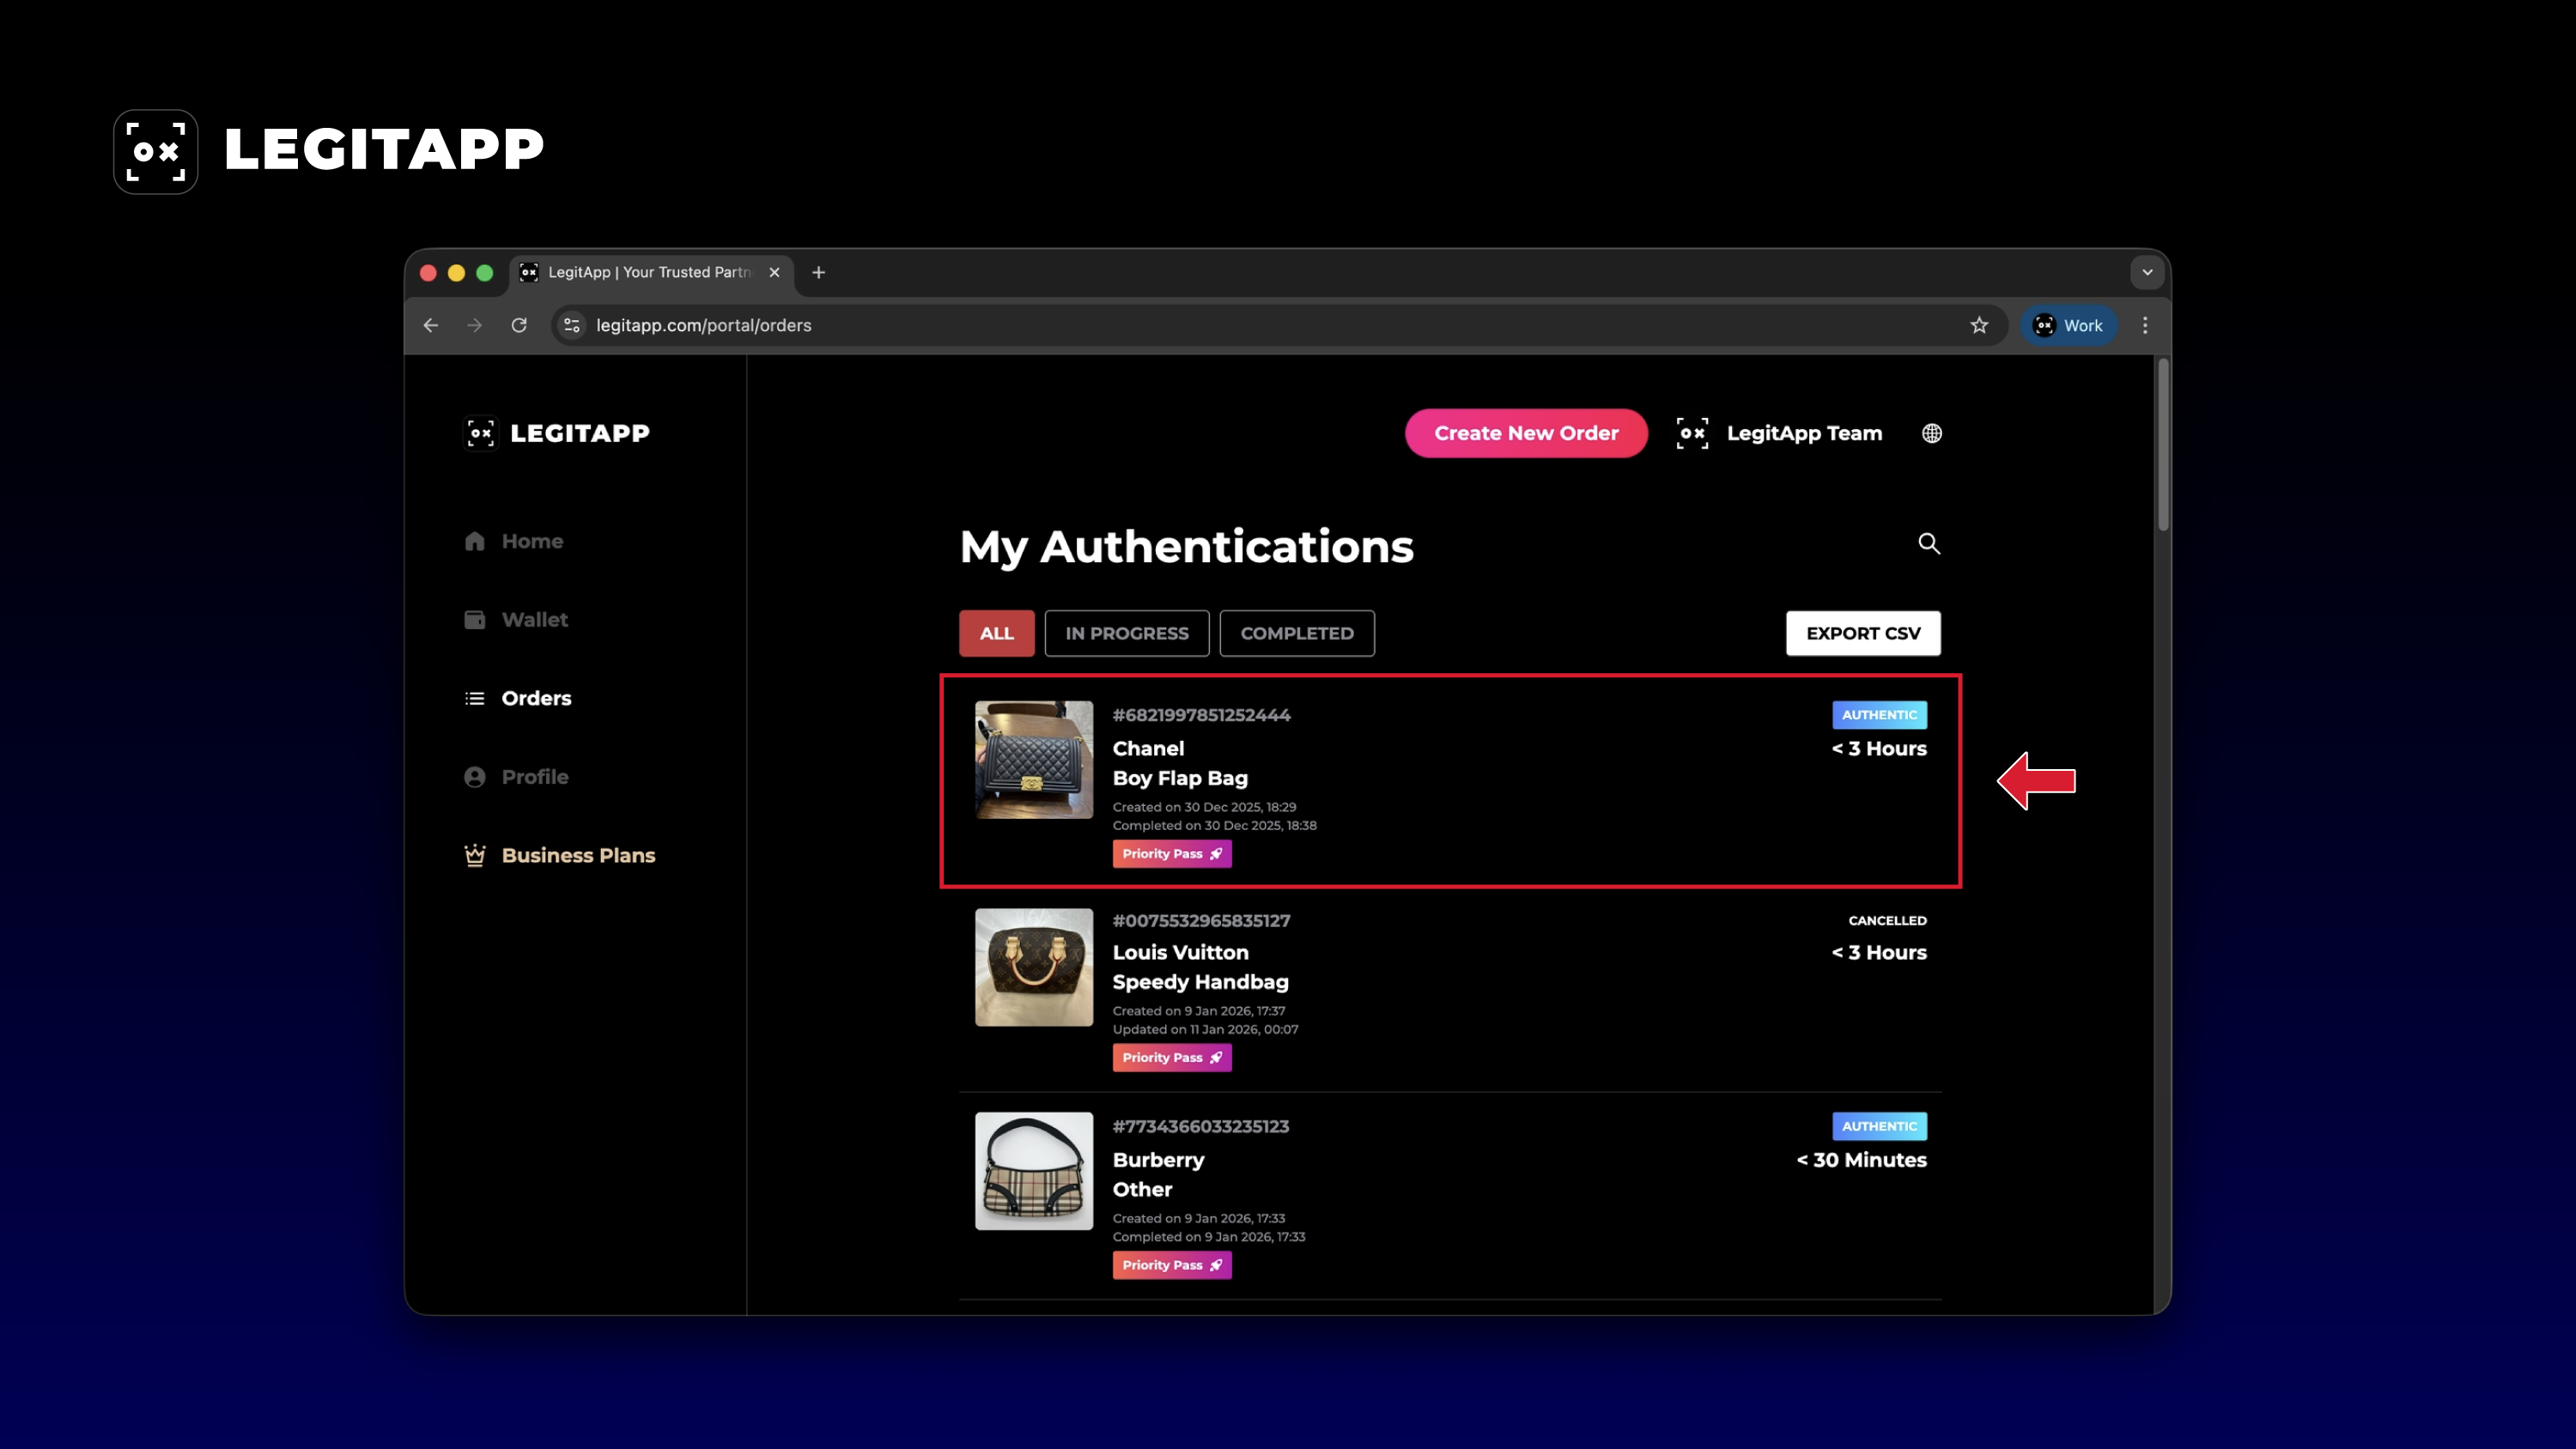Select the IN PROGRESS filter tab
Image resolution: width=2576 pixels, height=1449 pixels.
point(1127,633)
